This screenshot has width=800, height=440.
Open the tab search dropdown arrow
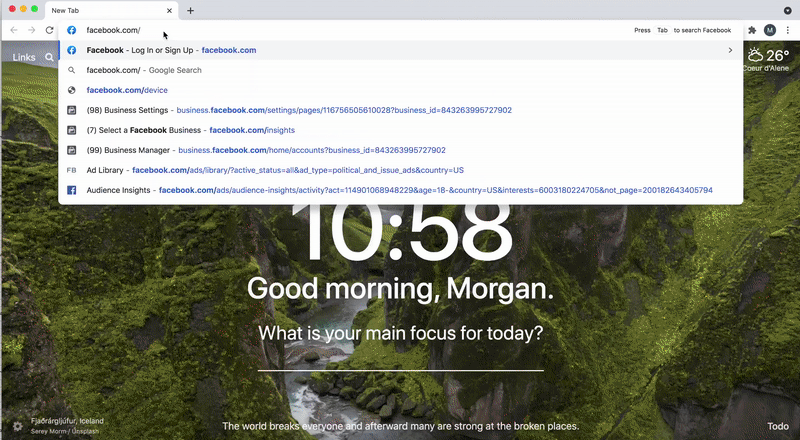(787, 10)
